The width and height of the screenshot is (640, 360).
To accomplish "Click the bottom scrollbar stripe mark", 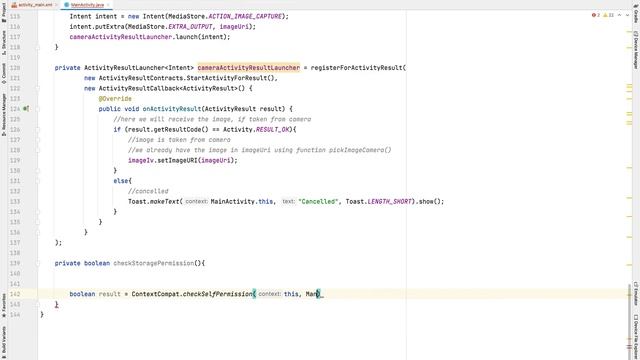I will click(x=629, y=347).
